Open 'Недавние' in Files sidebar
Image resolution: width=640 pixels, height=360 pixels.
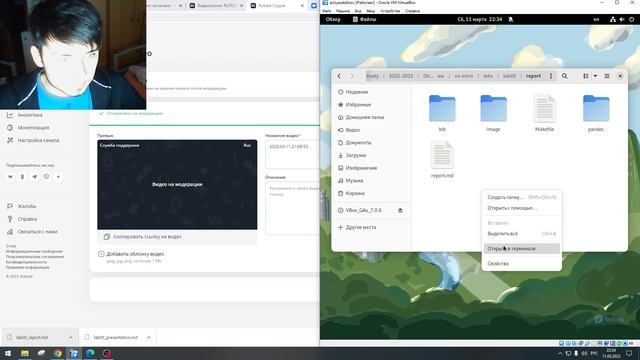[371, 92]
